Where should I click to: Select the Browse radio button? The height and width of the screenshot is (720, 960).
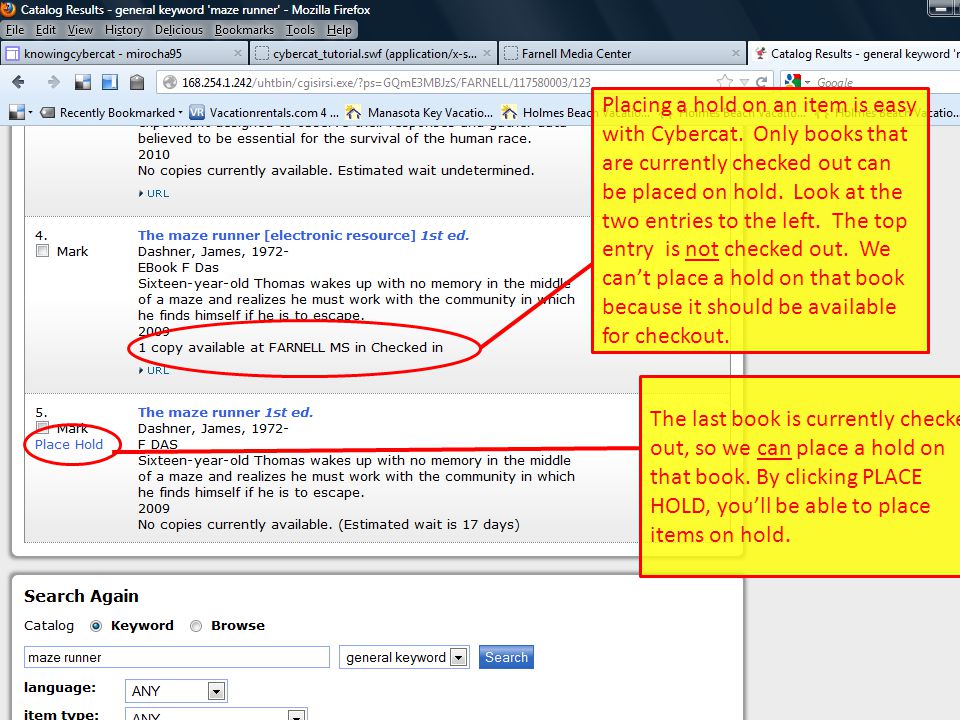point(196,626)
